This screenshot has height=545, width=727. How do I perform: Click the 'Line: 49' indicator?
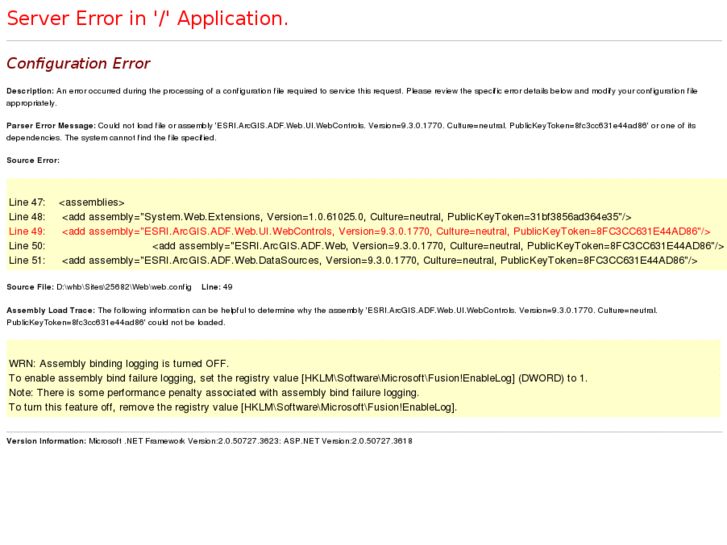[x=217, y=287]
